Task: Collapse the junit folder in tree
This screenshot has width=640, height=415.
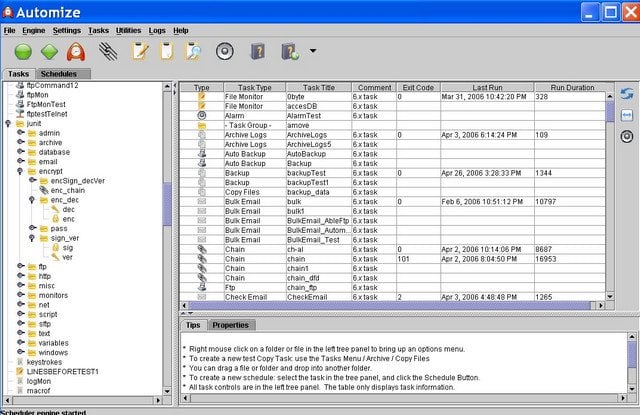Action: (x=8, y=123)
